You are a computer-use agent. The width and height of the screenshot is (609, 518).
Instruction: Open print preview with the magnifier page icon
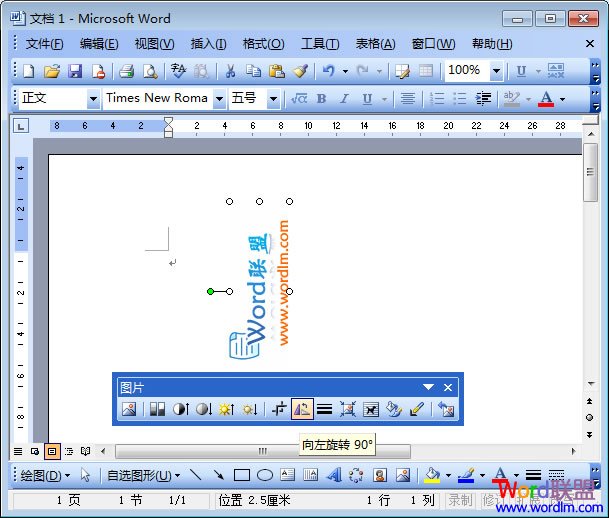(150, 71)
